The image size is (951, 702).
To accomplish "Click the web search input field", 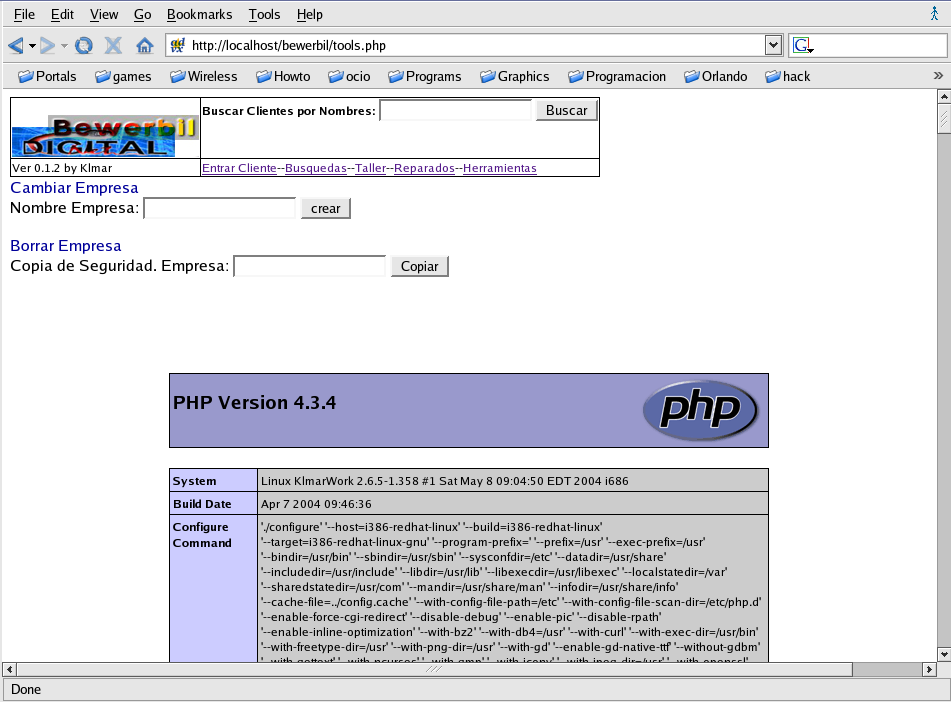I will tap(879, 46).
